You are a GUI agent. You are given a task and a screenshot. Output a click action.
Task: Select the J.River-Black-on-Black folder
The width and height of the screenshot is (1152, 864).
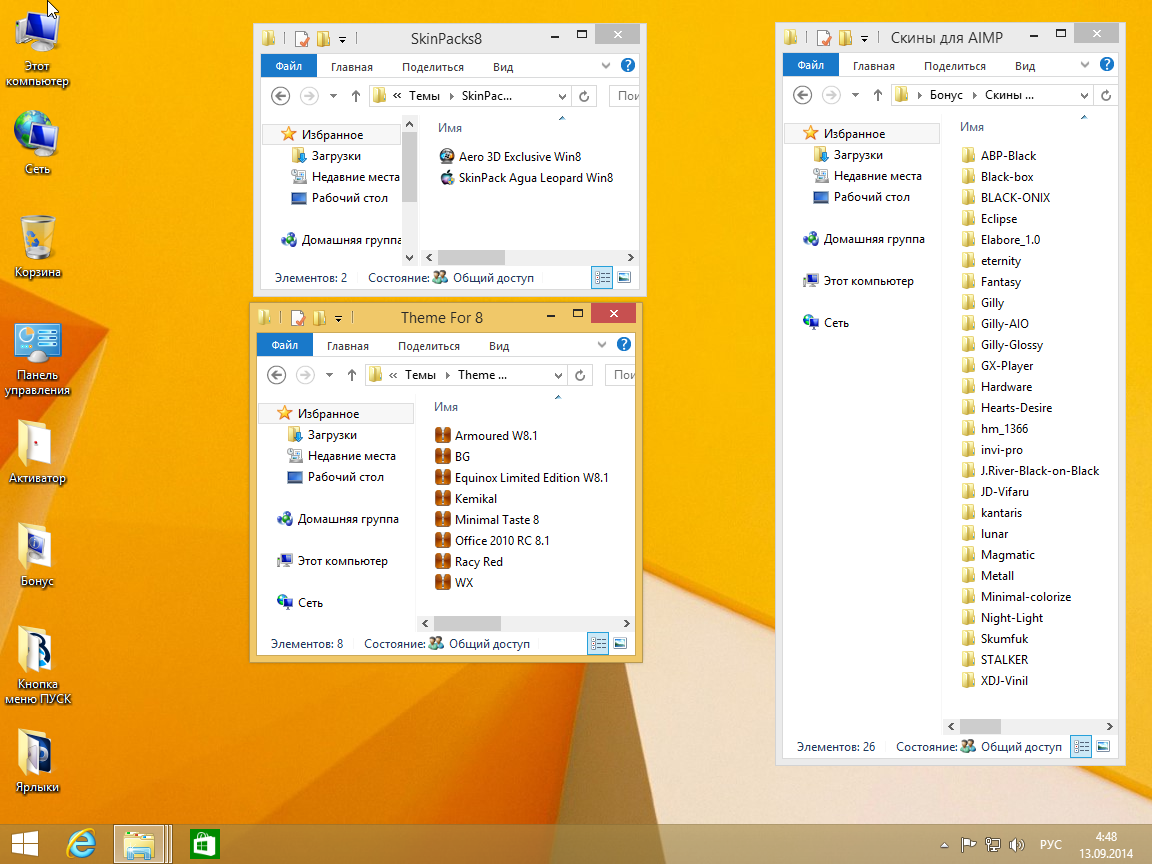(1031, 471)
